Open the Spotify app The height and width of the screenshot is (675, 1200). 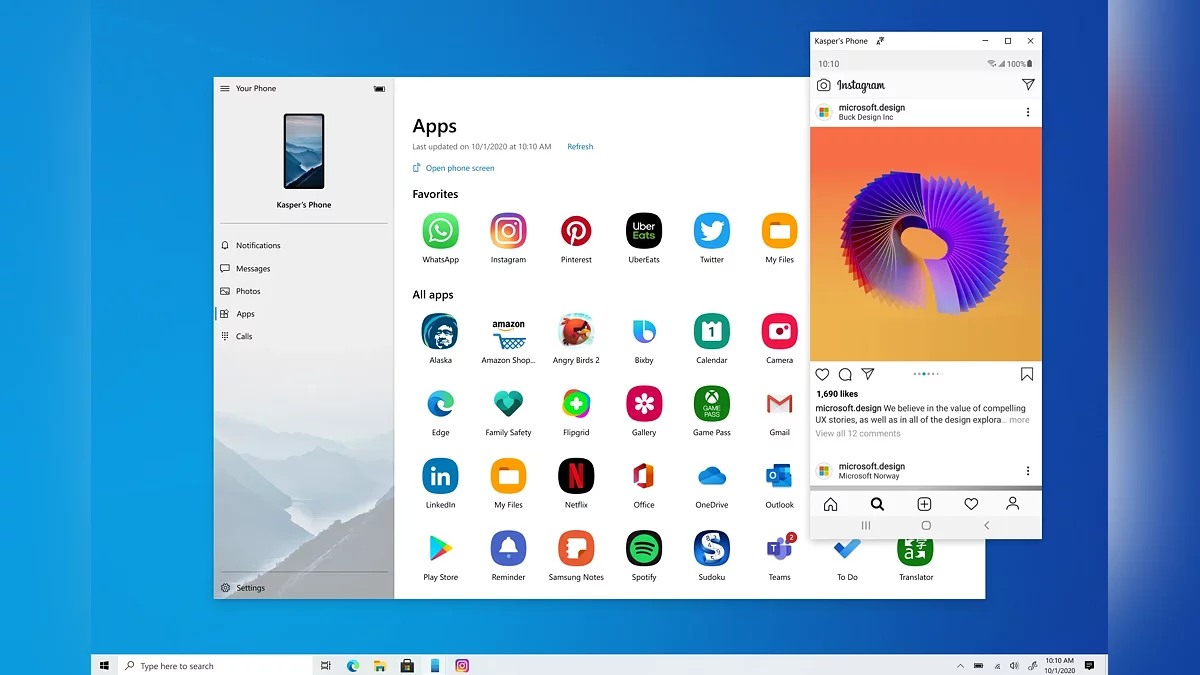coord(644,548)
